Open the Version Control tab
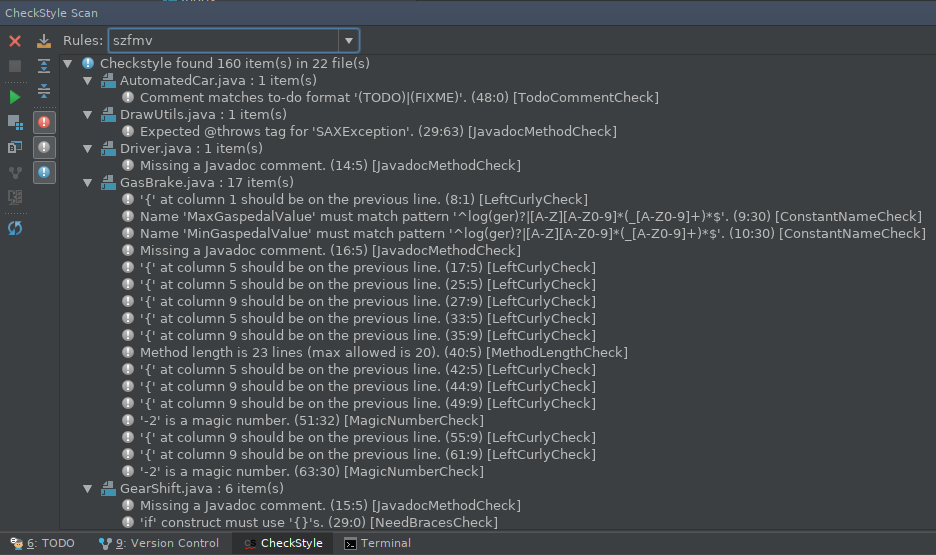The image size is (936, 555). pos(159,543)
